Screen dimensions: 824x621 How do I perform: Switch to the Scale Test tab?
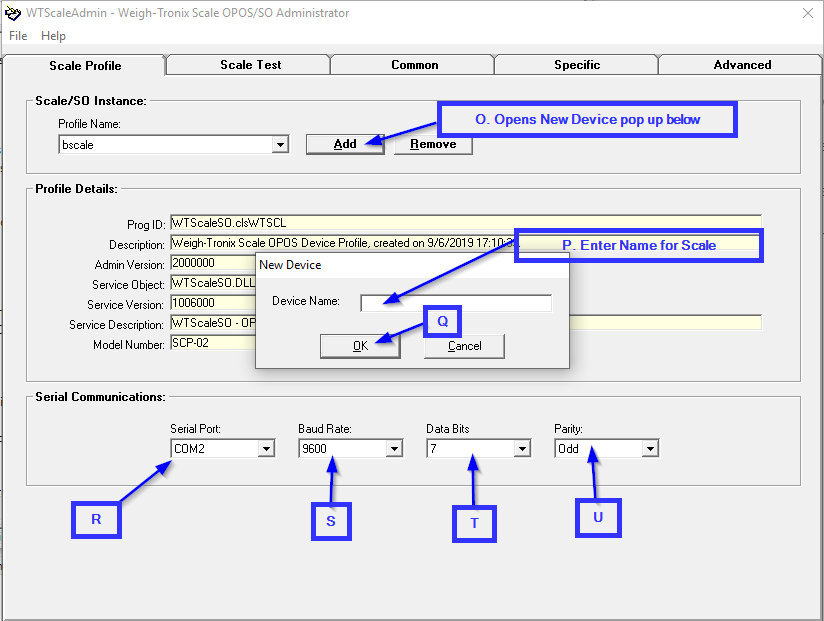tap(250, 65)
